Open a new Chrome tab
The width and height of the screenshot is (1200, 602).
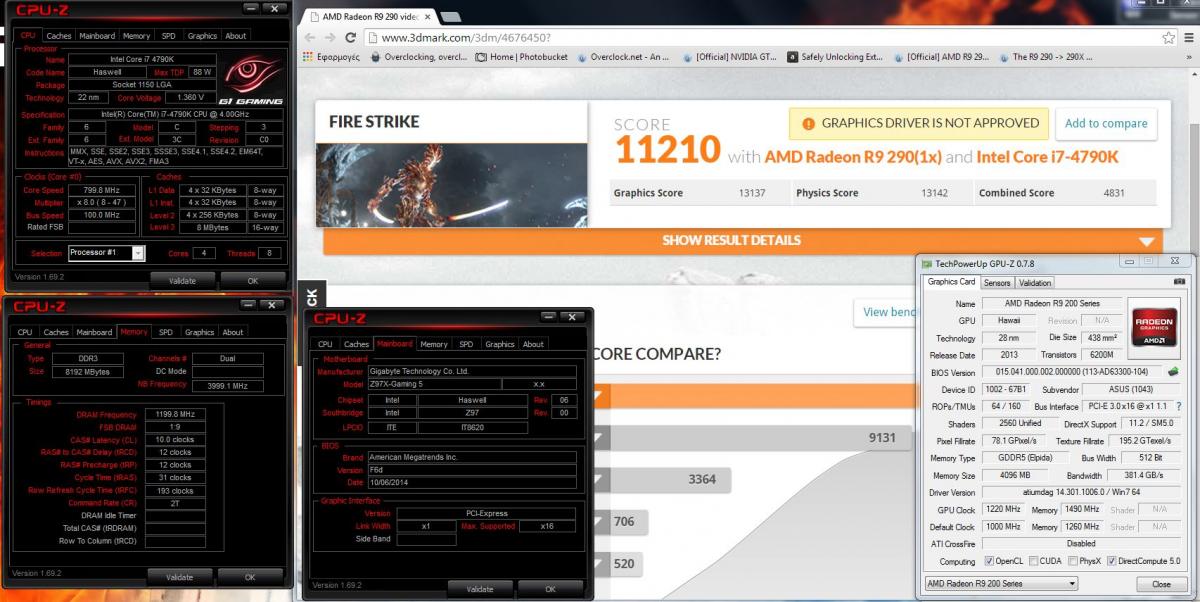click(x=450, y=17)
